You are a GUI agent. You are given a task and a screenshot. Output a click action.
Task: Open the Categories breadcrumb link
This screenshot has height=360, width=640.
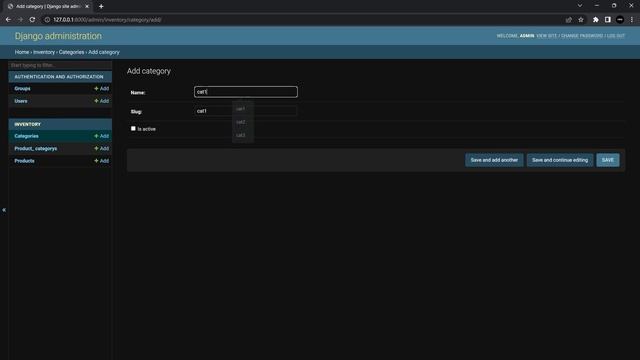(x=71, y=52)
